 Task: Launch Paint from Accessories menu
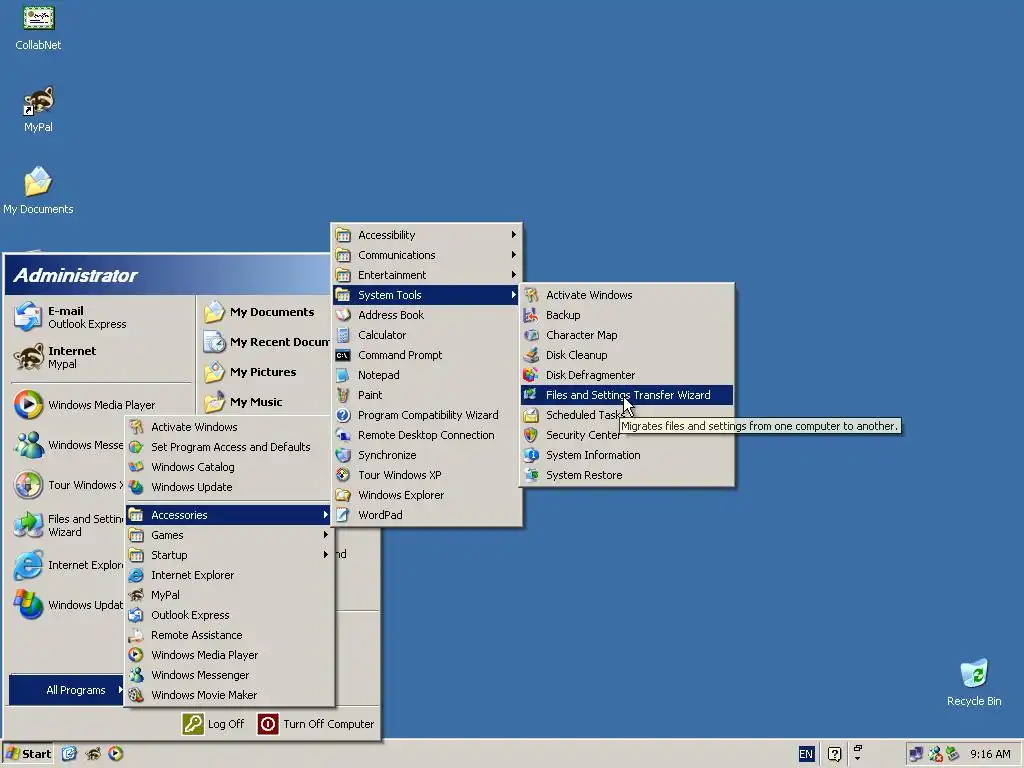[426, 395]
